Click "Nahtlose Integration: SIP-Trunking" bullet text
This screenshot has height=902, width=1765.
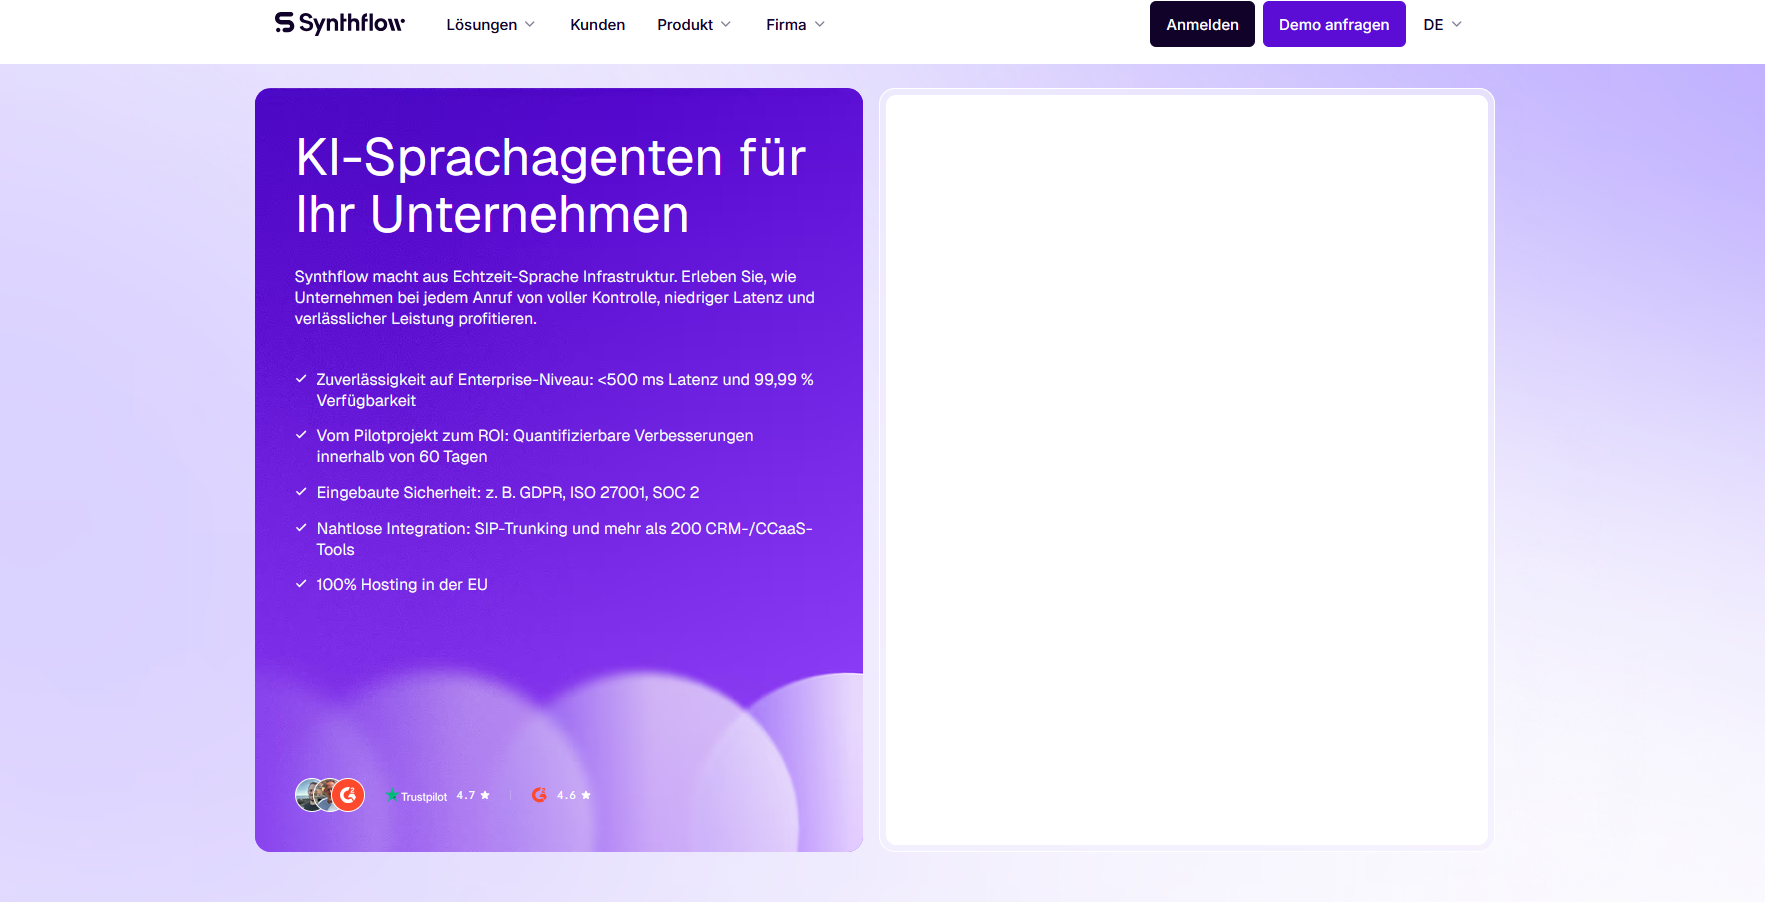click(565, 539)
